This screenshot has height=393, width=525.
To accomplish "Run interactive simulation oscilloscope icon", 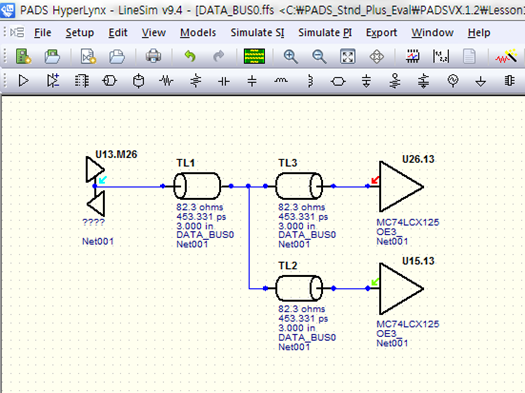I will (412, 56).
